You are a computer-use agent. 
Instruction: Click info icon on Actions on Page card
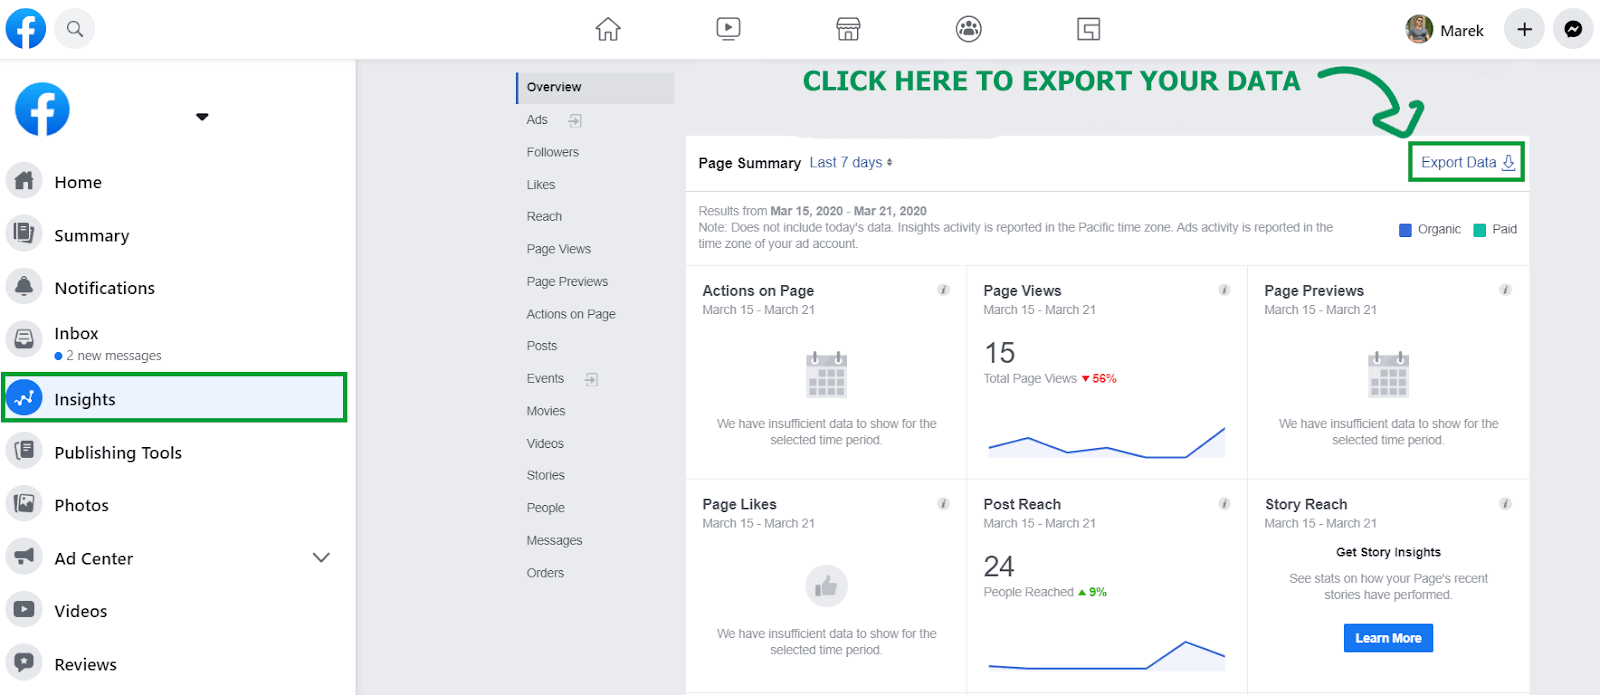click(x=943, y=290)
